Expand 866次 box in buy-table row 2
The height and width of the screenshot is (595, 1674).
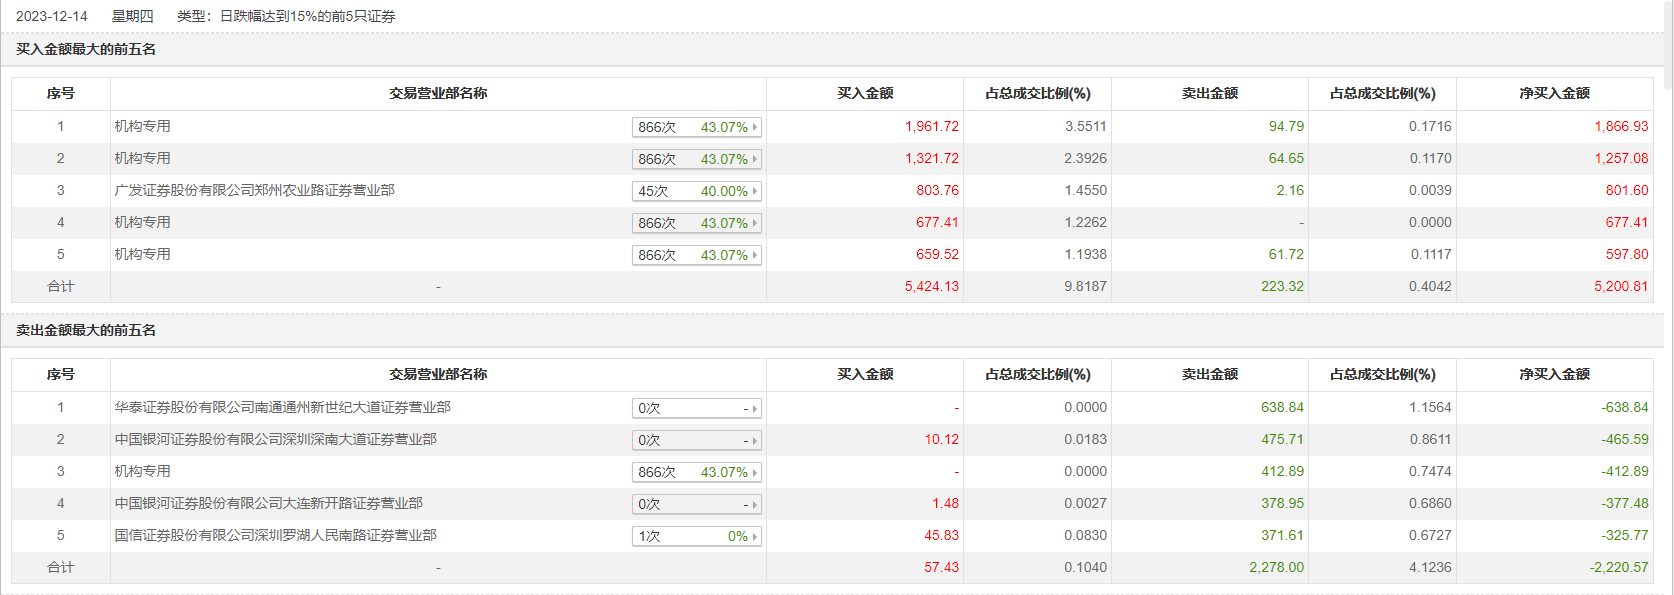(696, 159)
